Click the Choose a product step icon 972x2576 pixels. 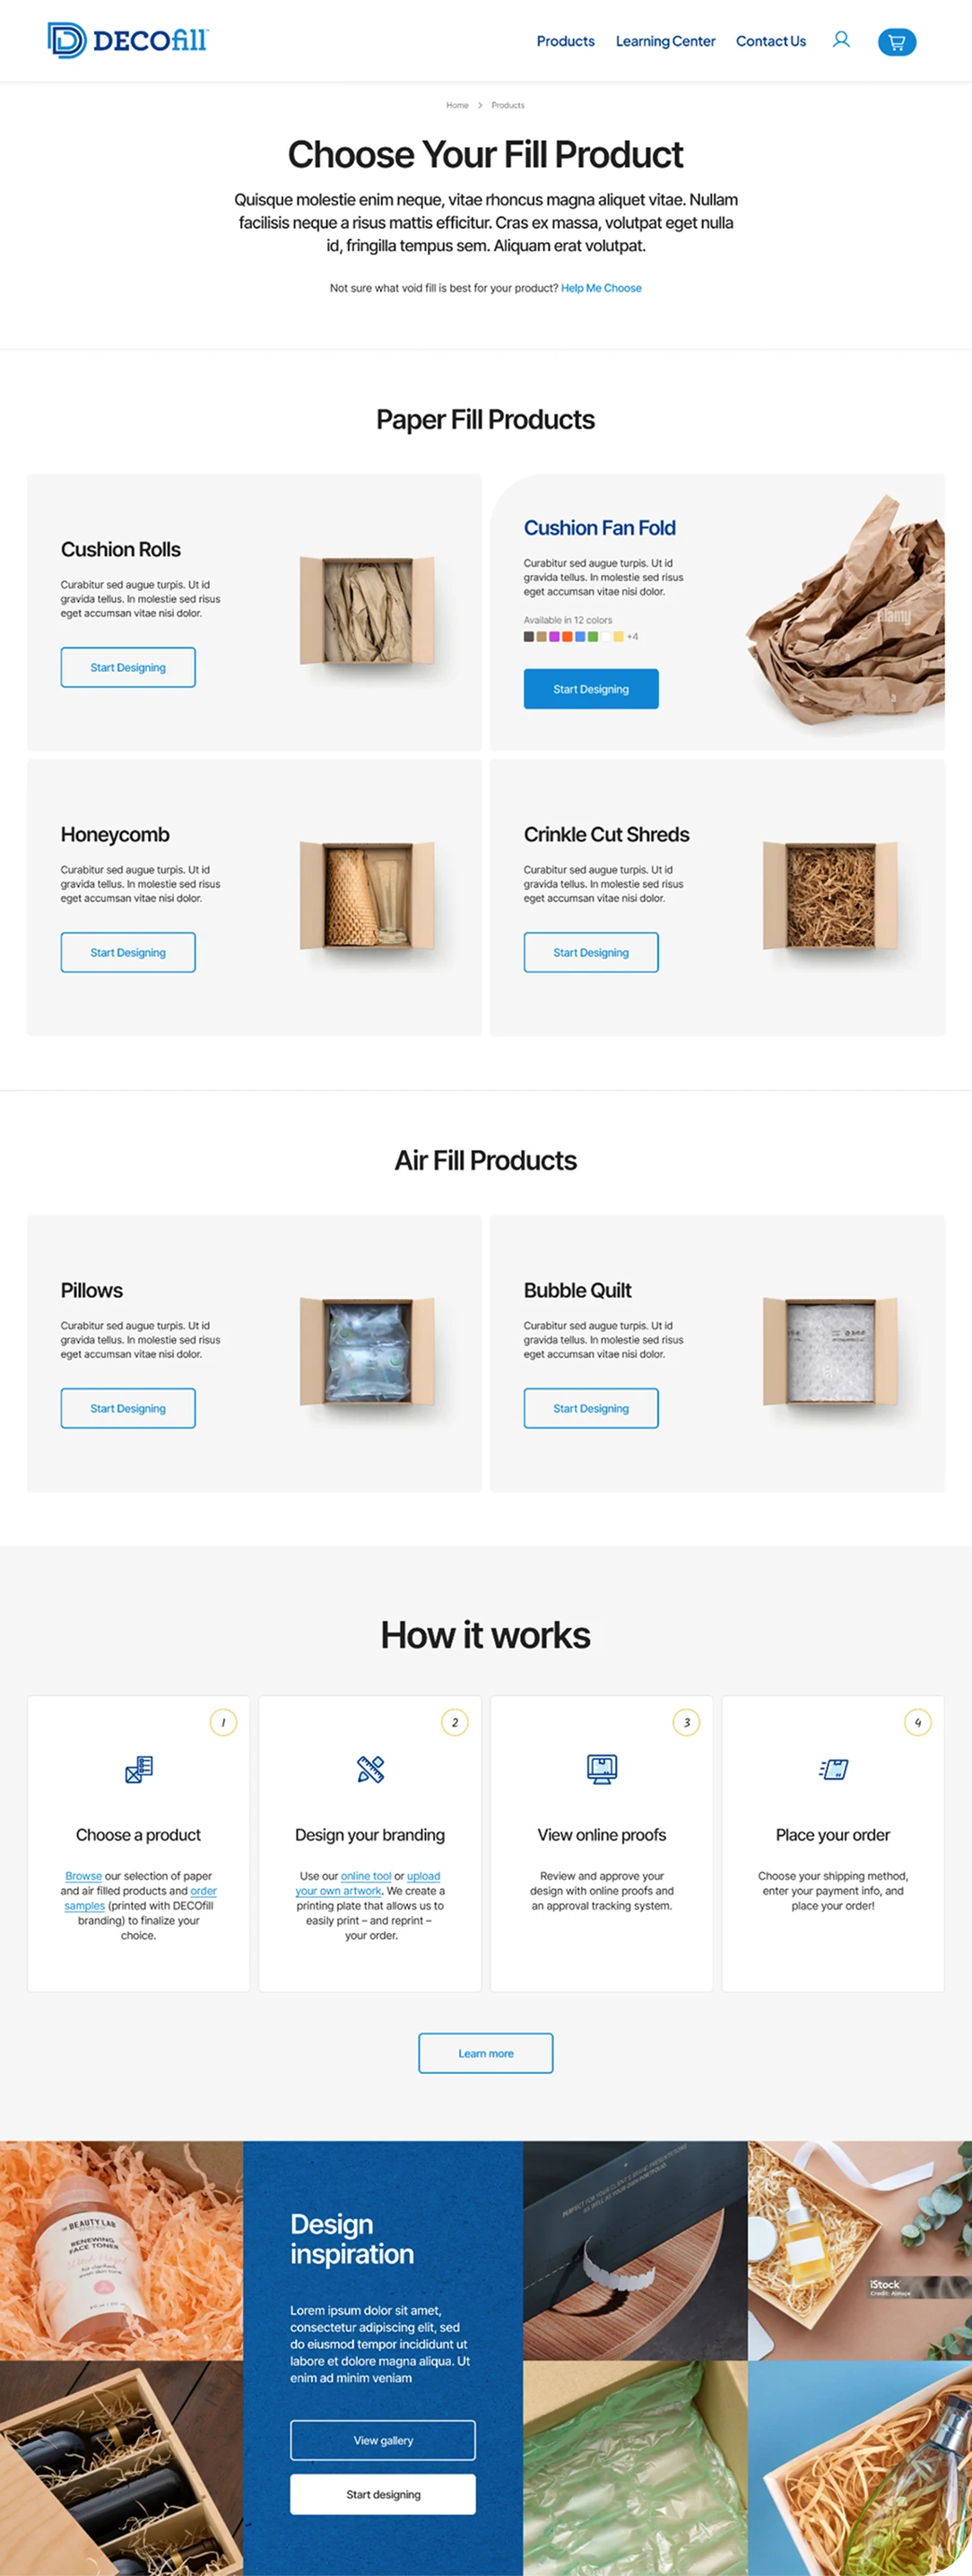tap(139, 1769)
